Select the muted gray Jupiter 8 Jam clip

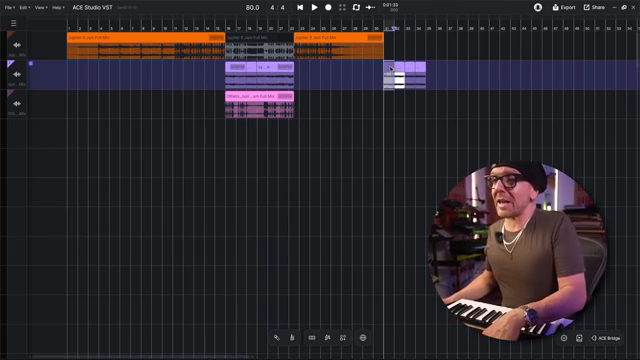click(259, 46)
